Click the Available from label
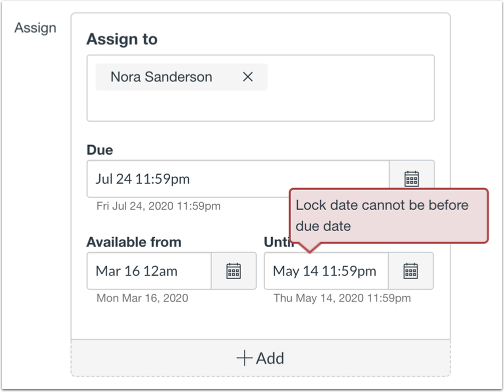Viewport: 504px width, 392px height. (134, 242)
